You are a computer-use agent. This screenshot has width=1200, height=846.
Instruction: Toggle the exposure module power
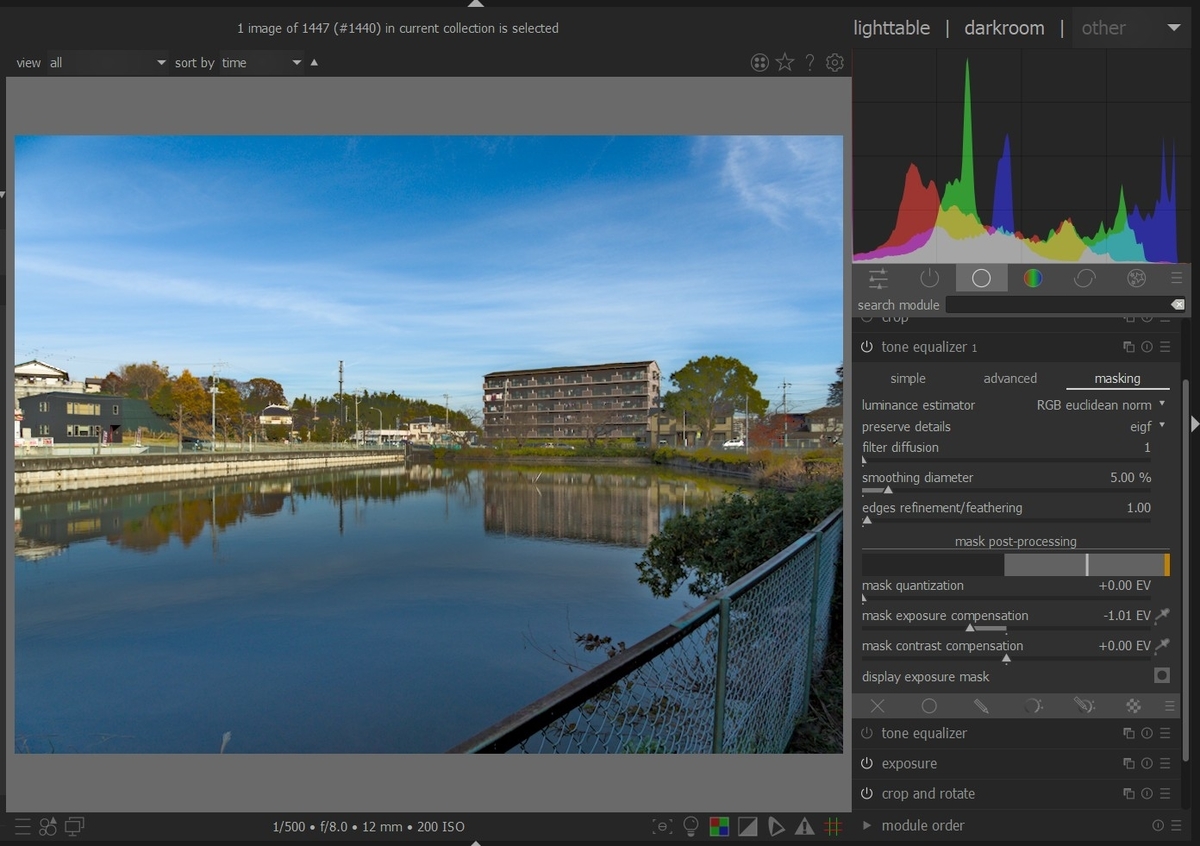(x=867, y=764)
